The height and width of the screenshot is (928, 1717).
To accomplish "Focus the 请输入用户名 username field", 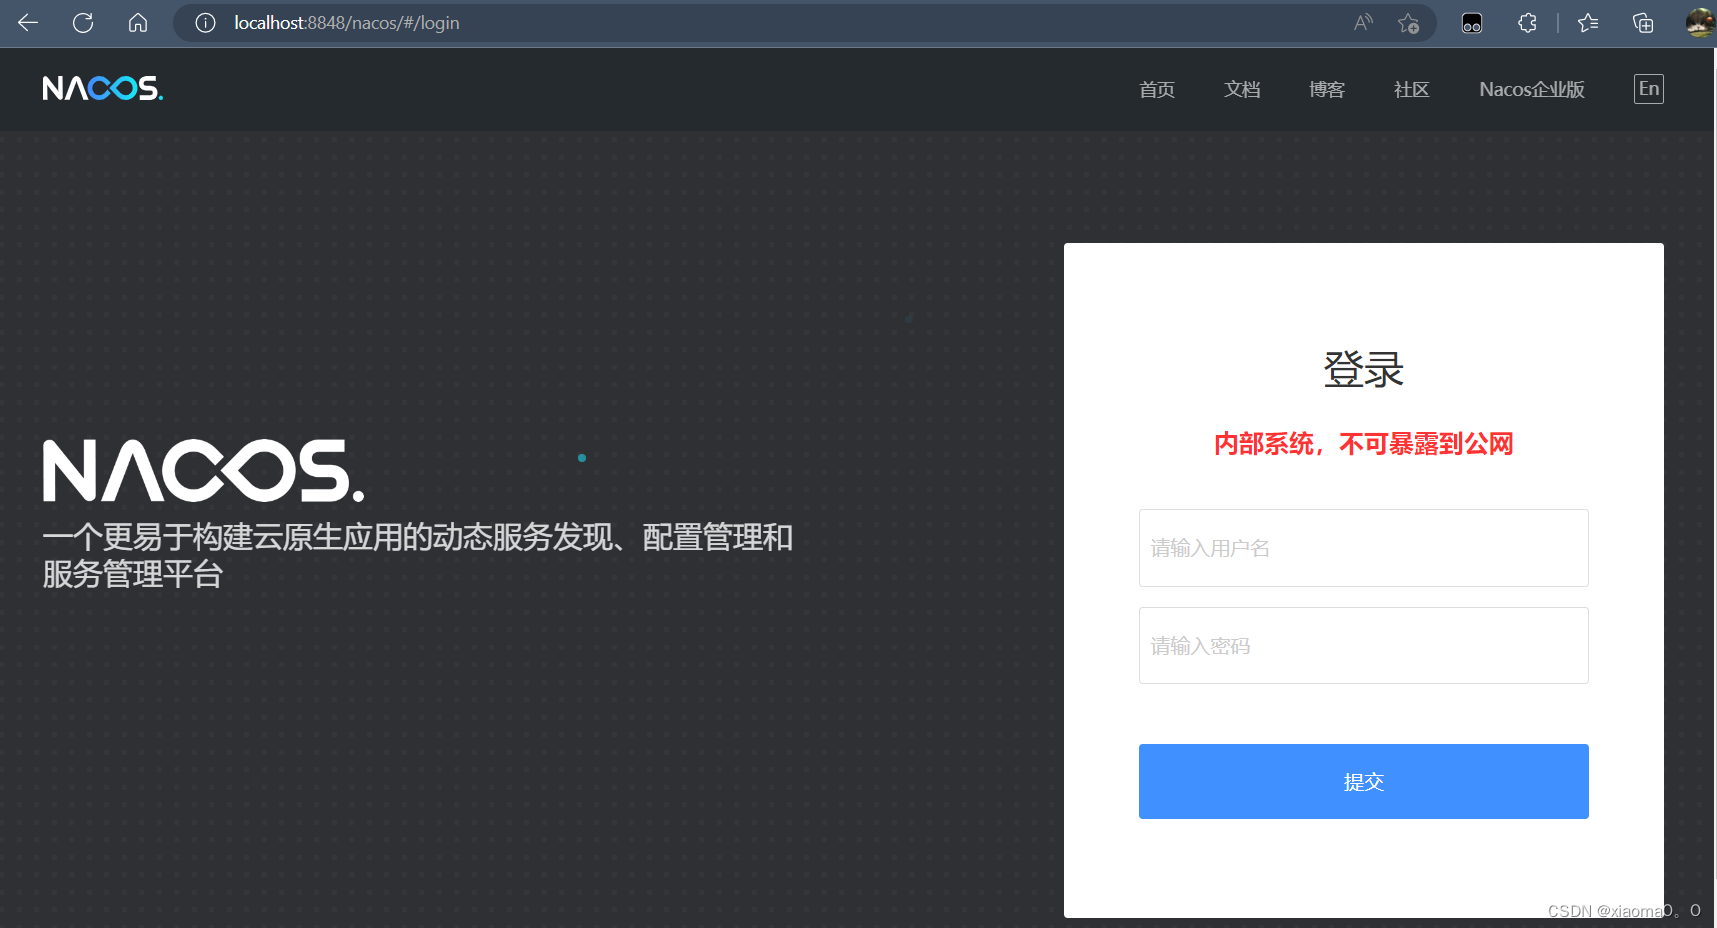I will click(1364, 548).
